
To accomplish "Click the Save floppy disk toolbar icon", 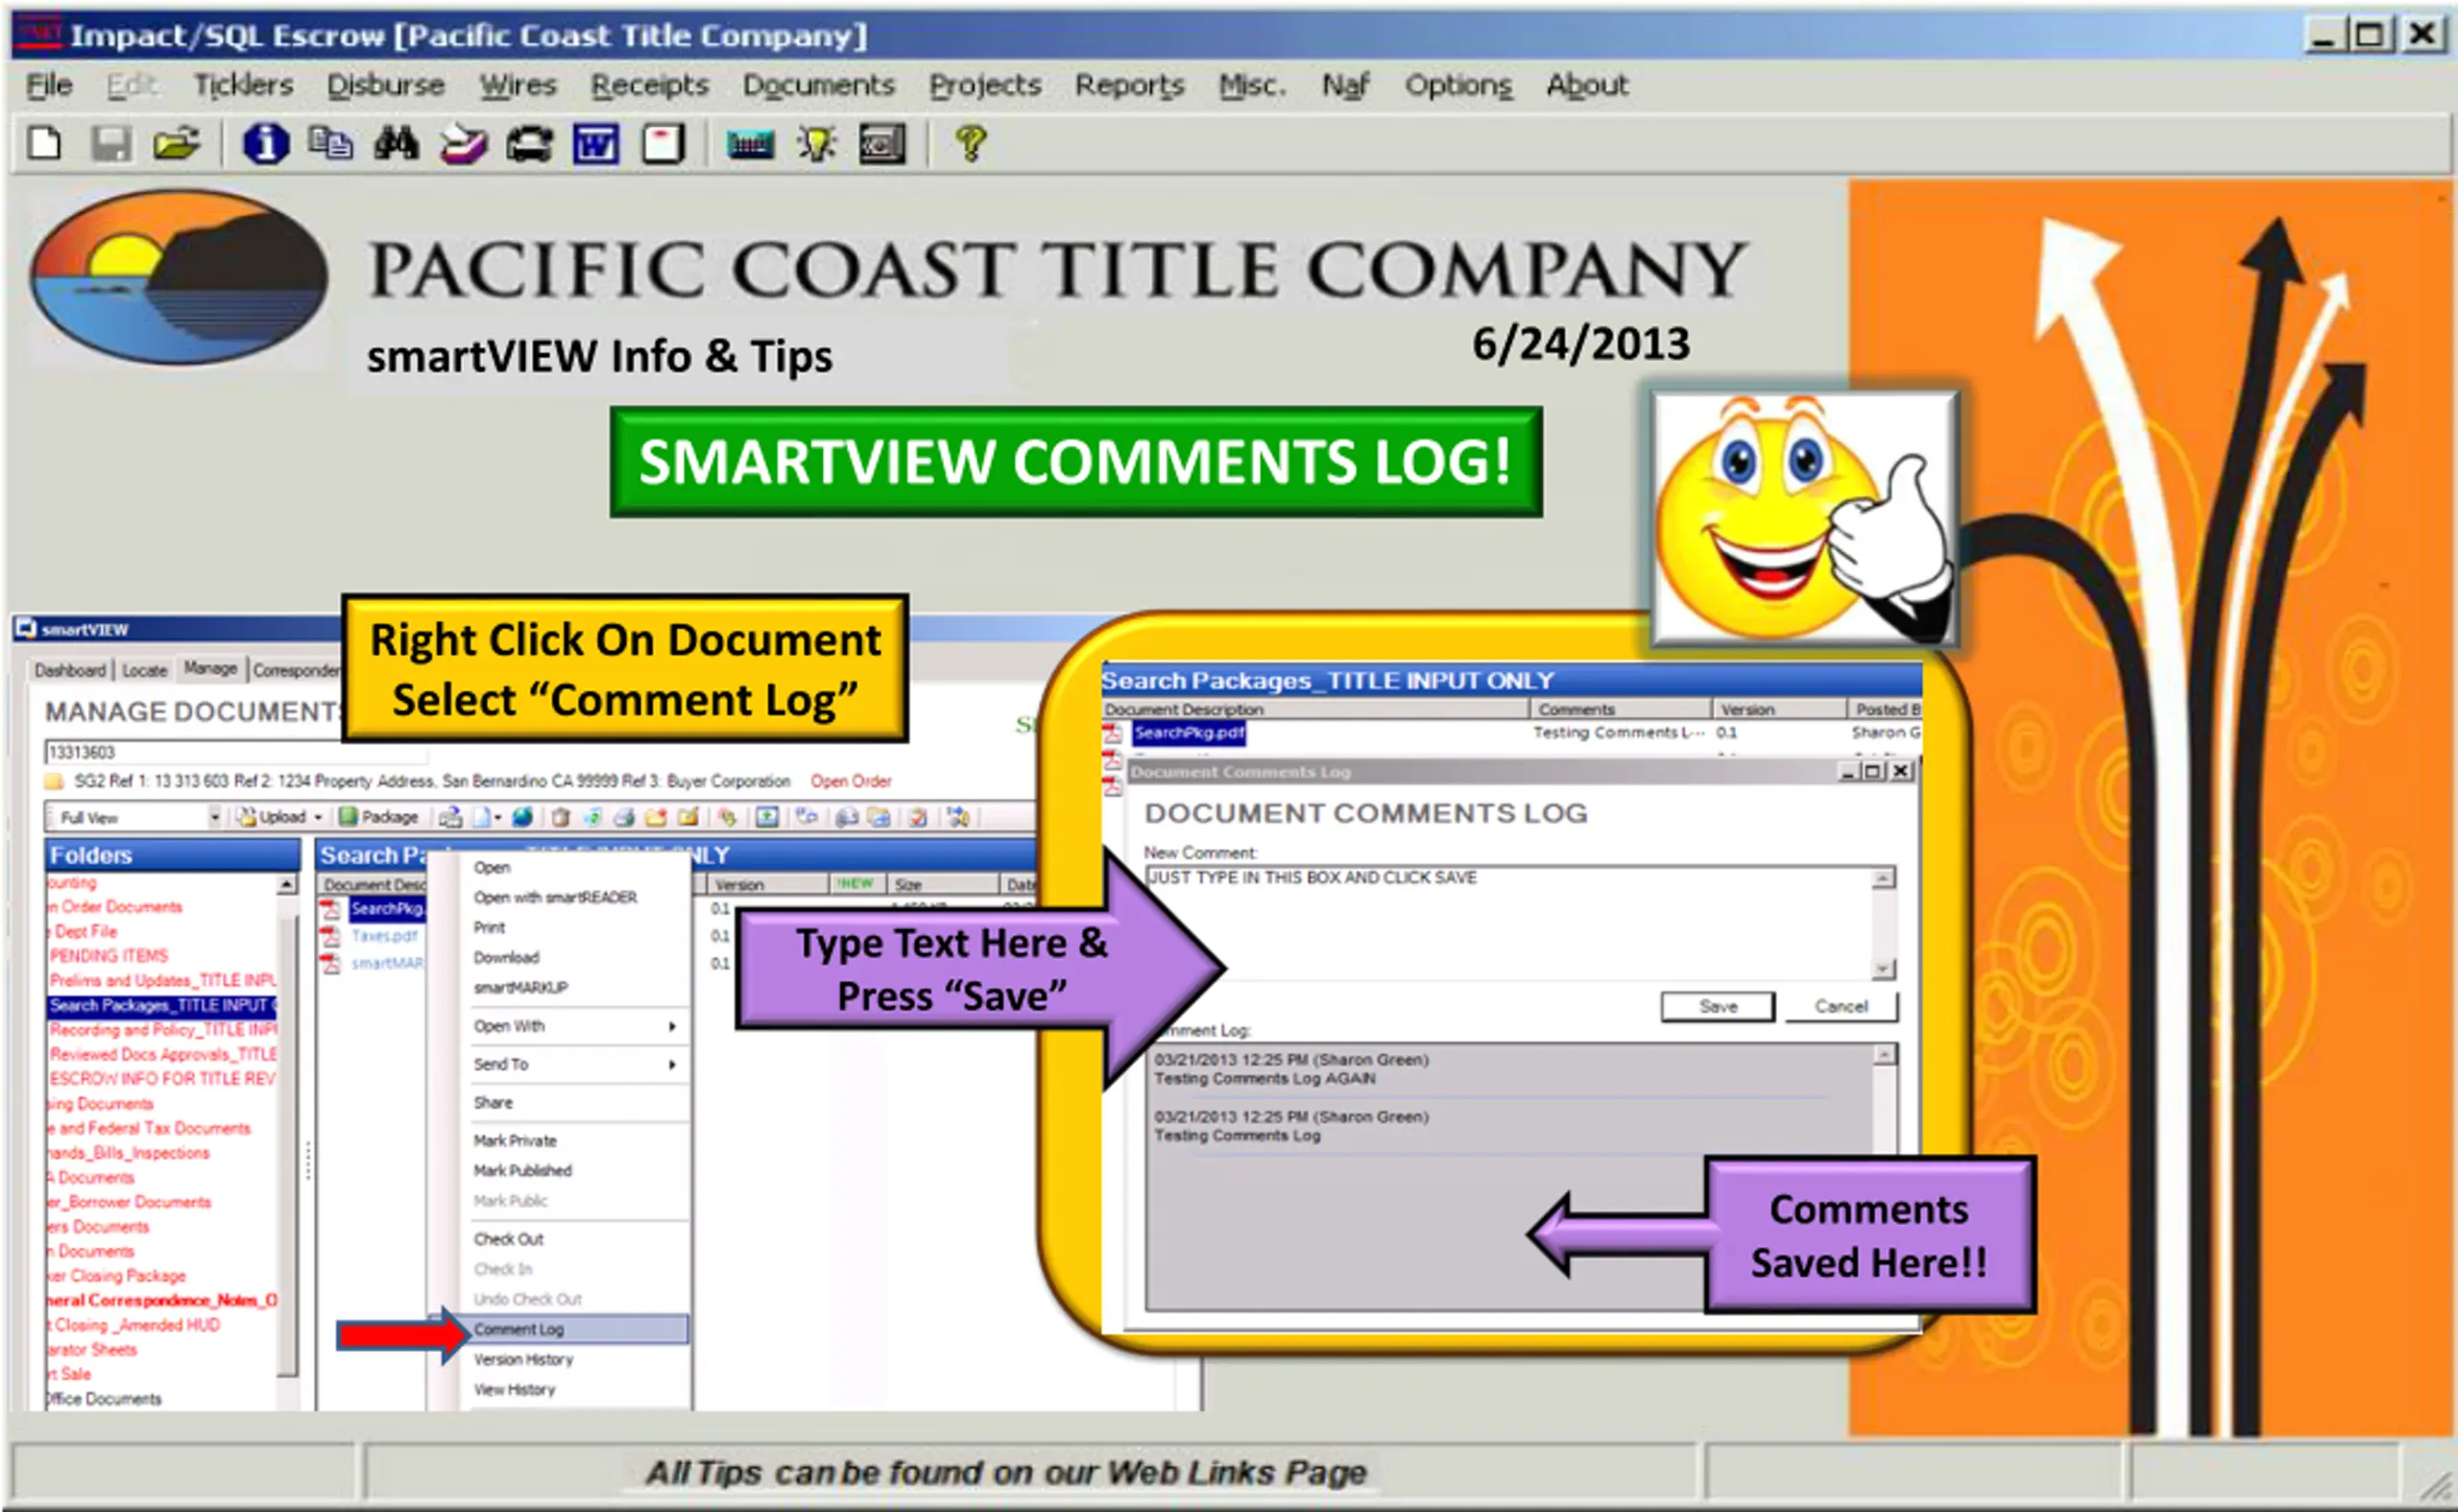I will [x=111, y=144].
